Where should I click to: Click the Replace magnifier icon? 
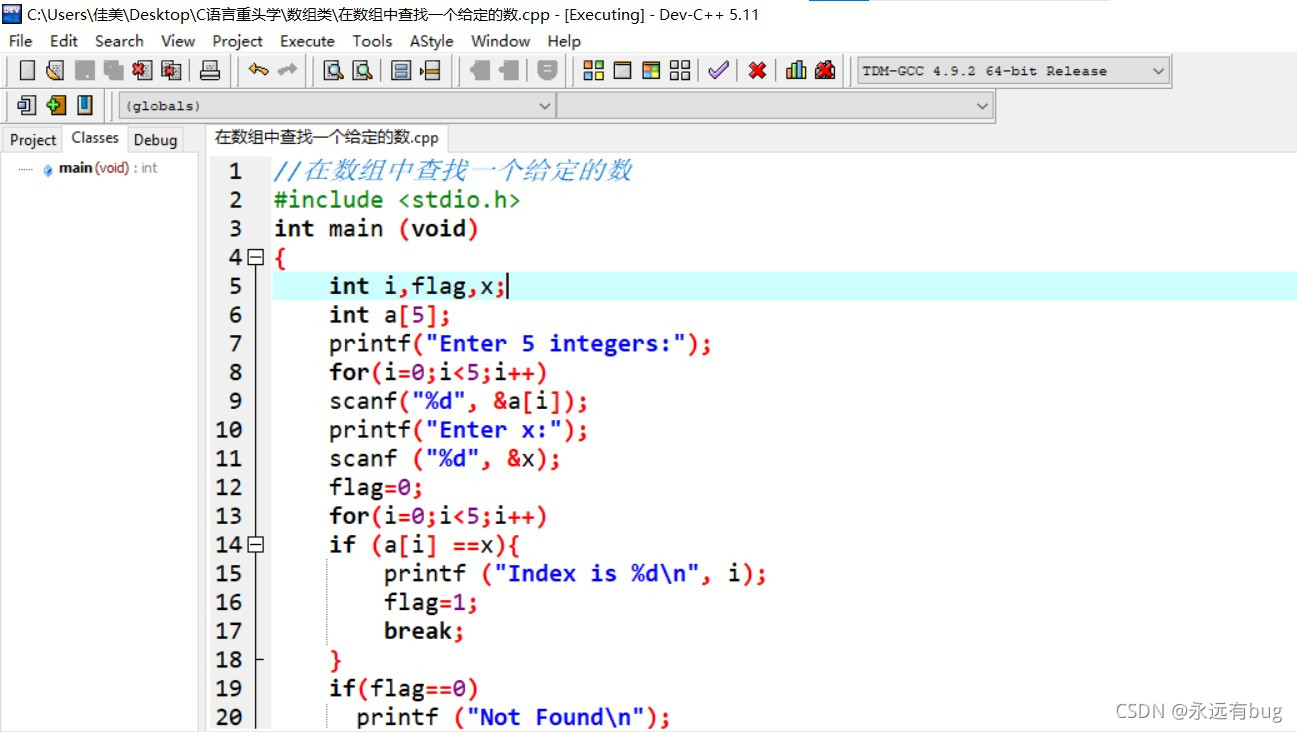pyautogui.click(x=362, y=71)
